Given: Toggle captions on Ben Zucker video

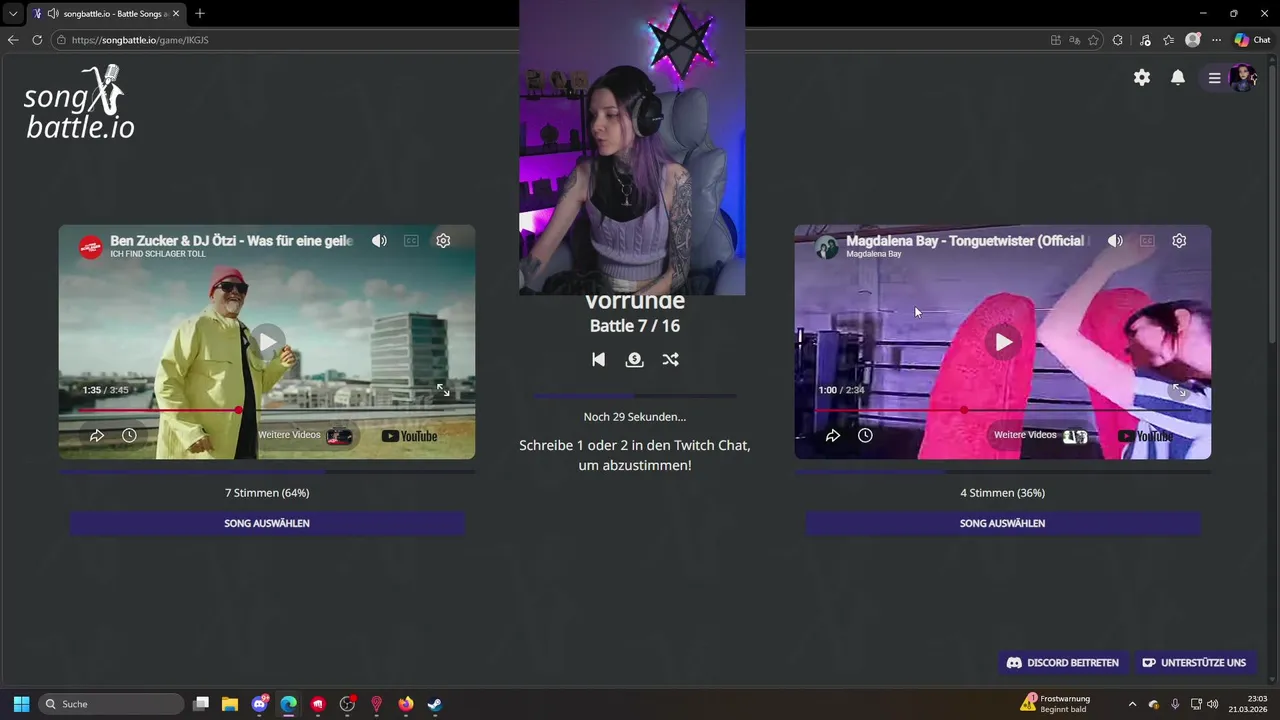Looking at the screenshot, I should pyautogui.click(x=411, y=241).
